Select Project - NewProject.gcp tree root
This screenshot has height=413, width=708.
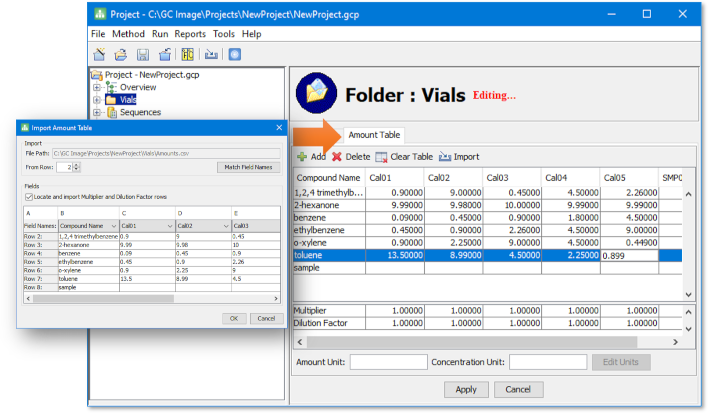click(x=152, y=74)
